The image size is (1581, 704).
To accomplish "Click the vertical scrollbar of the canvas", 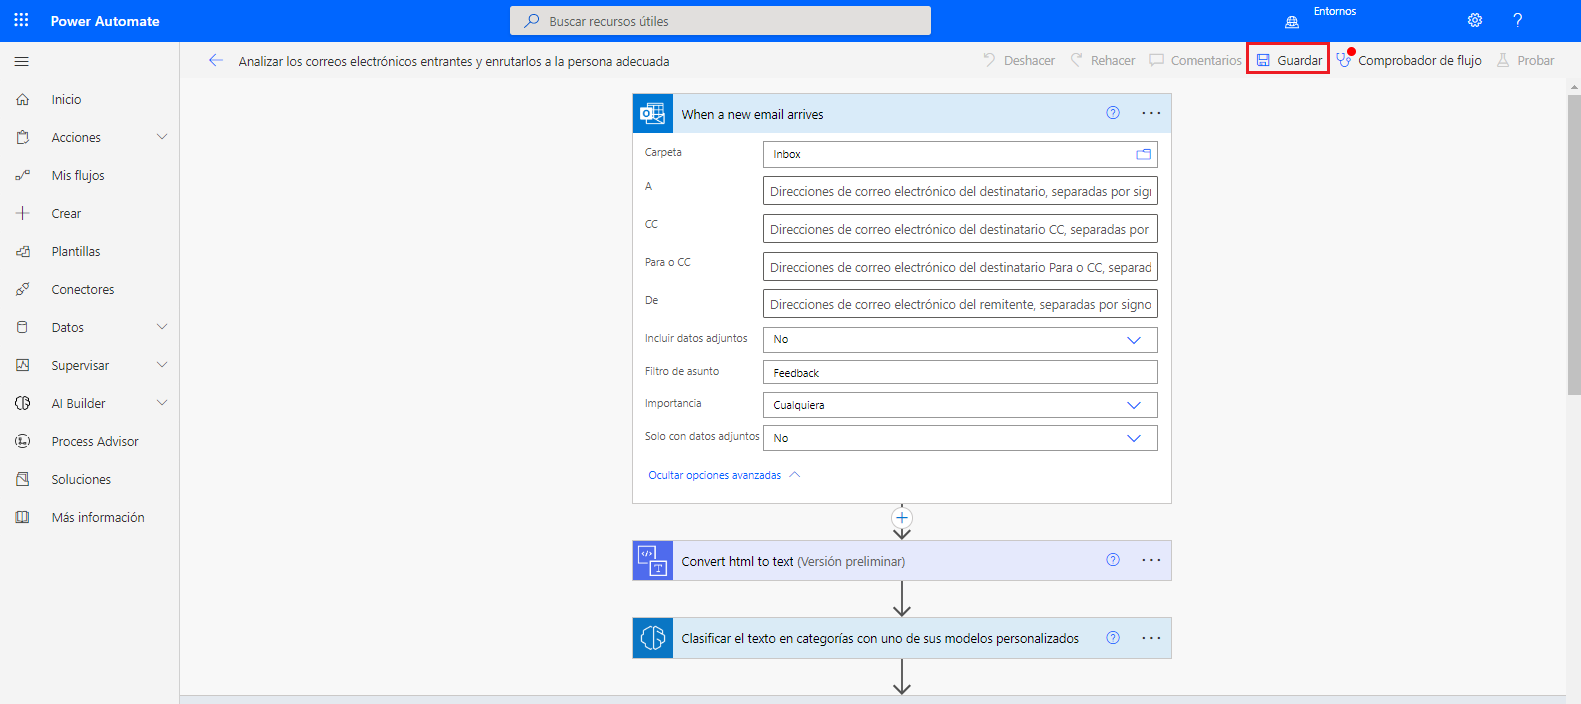I will pyautogui.click(x=1574, y=243).
